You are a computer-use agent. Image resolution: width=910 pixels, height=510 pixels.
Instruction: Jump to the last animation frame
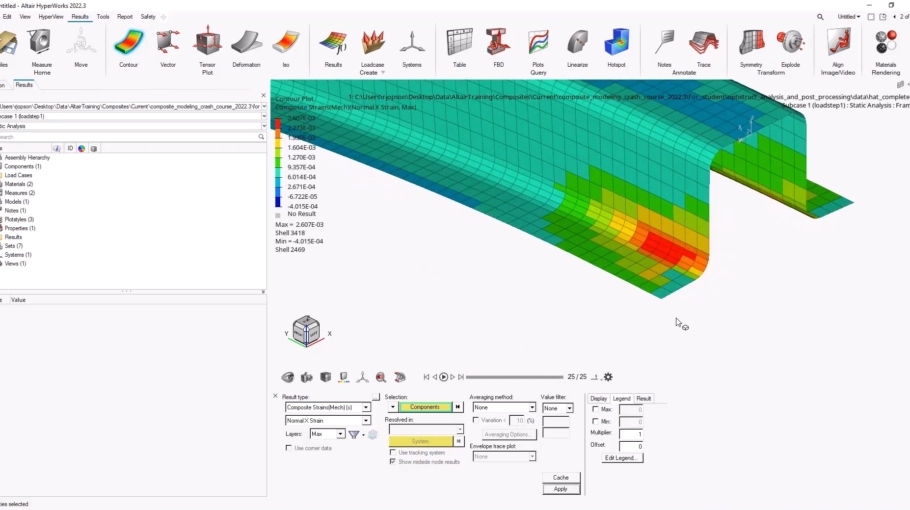pos(461,377)
